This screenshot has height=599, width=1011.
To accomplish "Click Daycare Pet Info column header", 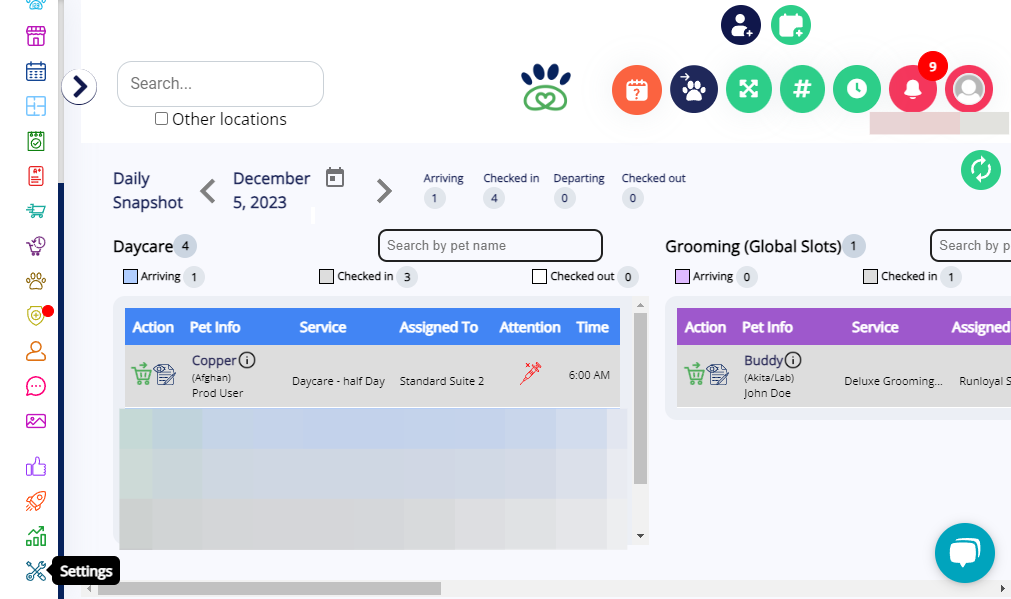I will (215, 327).
